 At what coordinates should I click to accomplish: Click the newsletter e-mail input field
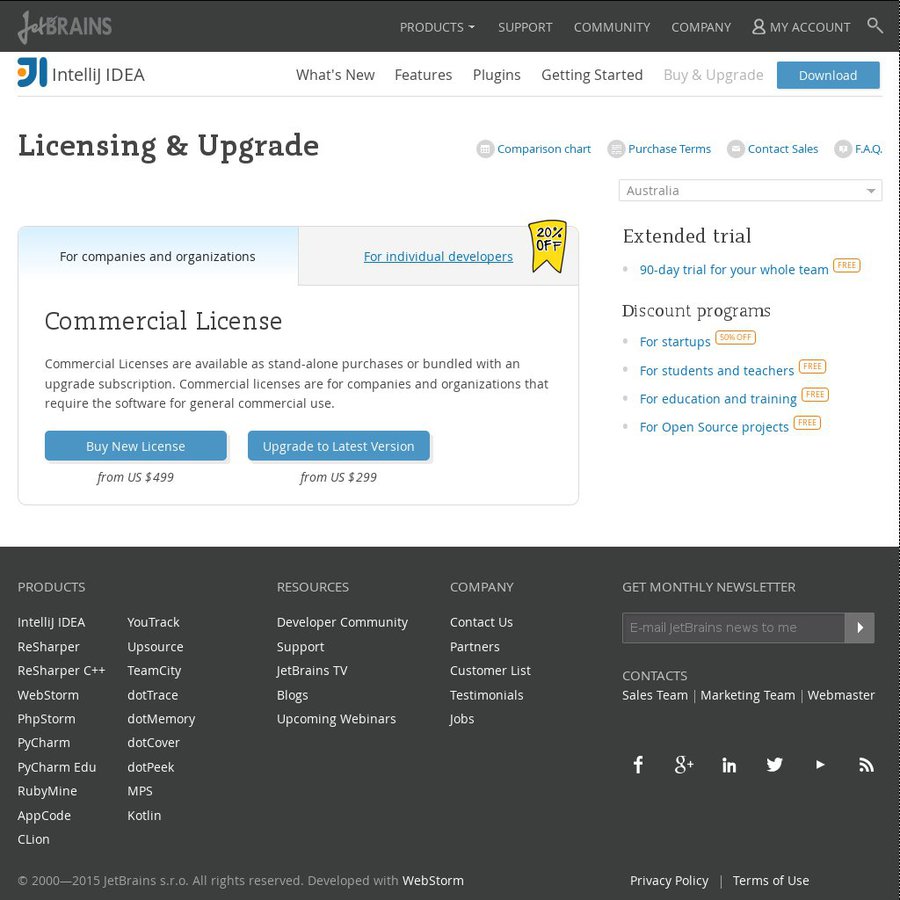pos(734,627)
